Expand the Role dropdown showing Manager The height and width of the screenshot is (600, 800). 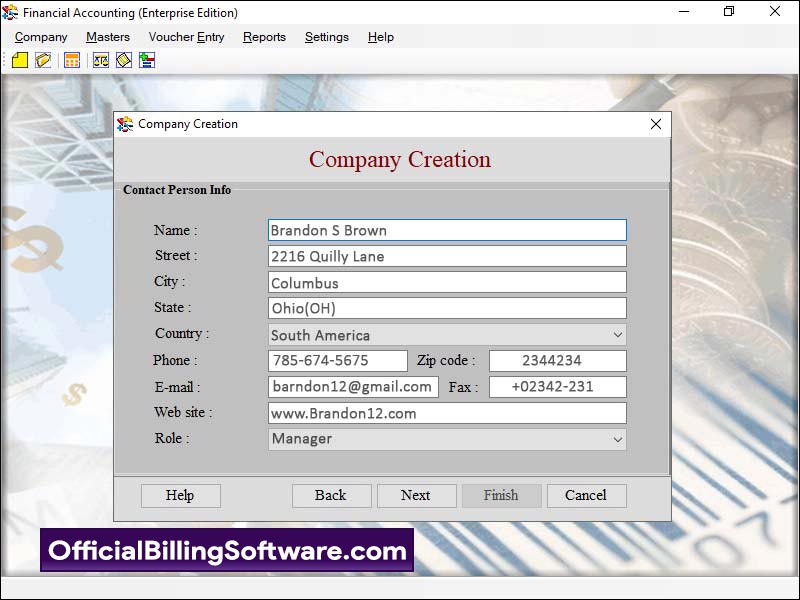click(617, 439)
